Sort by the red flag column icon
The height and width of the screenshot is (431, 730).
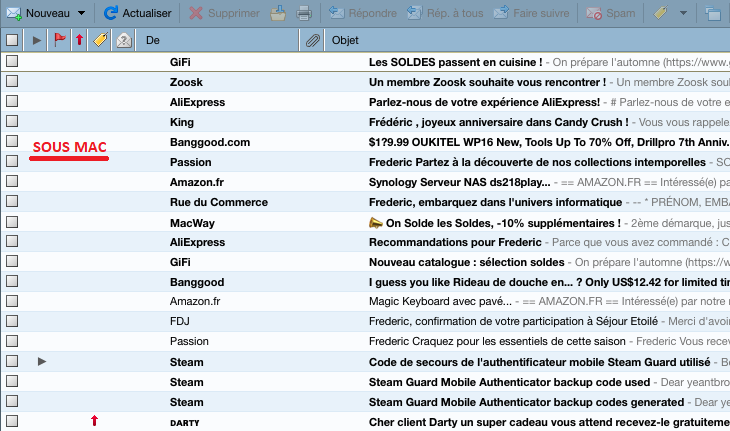[59, 40]
